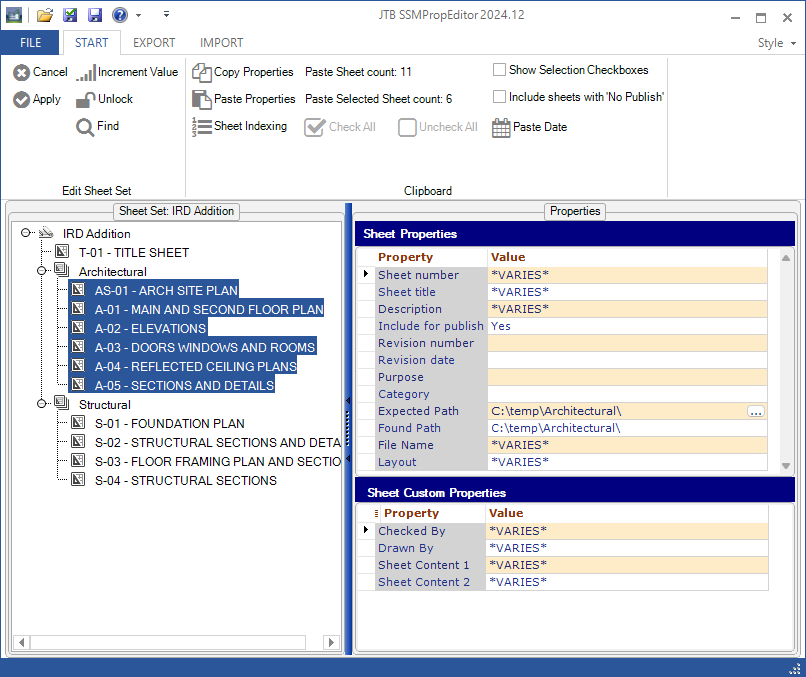Click the save icon in title bar
The image size is (806, 677).
click(x=95, y=15)
